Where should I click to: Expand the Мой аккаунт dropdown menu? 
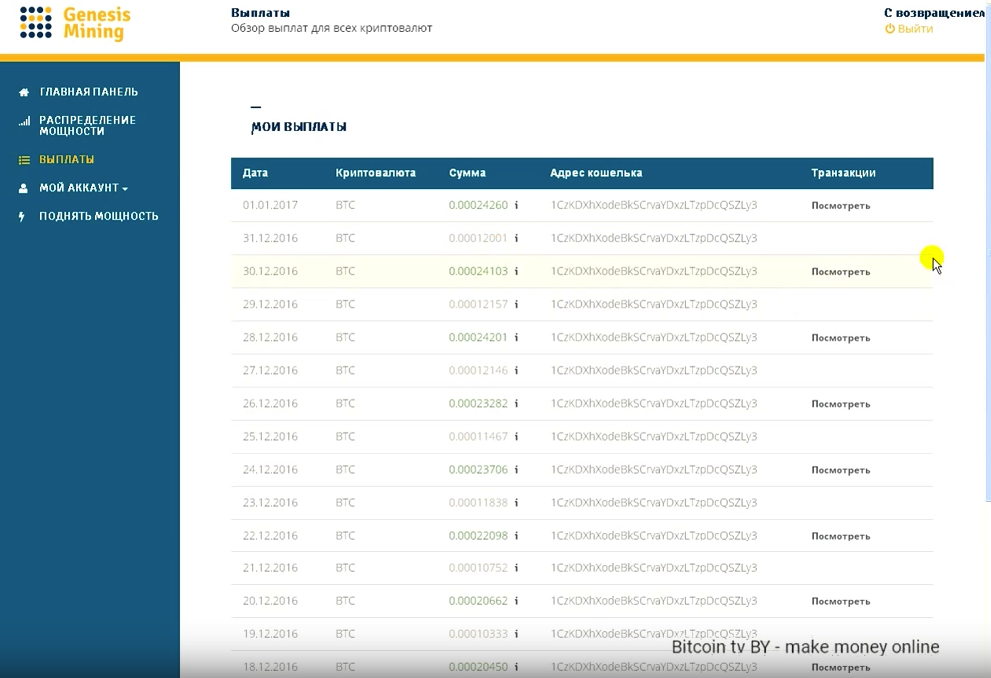tap(84, 188)
